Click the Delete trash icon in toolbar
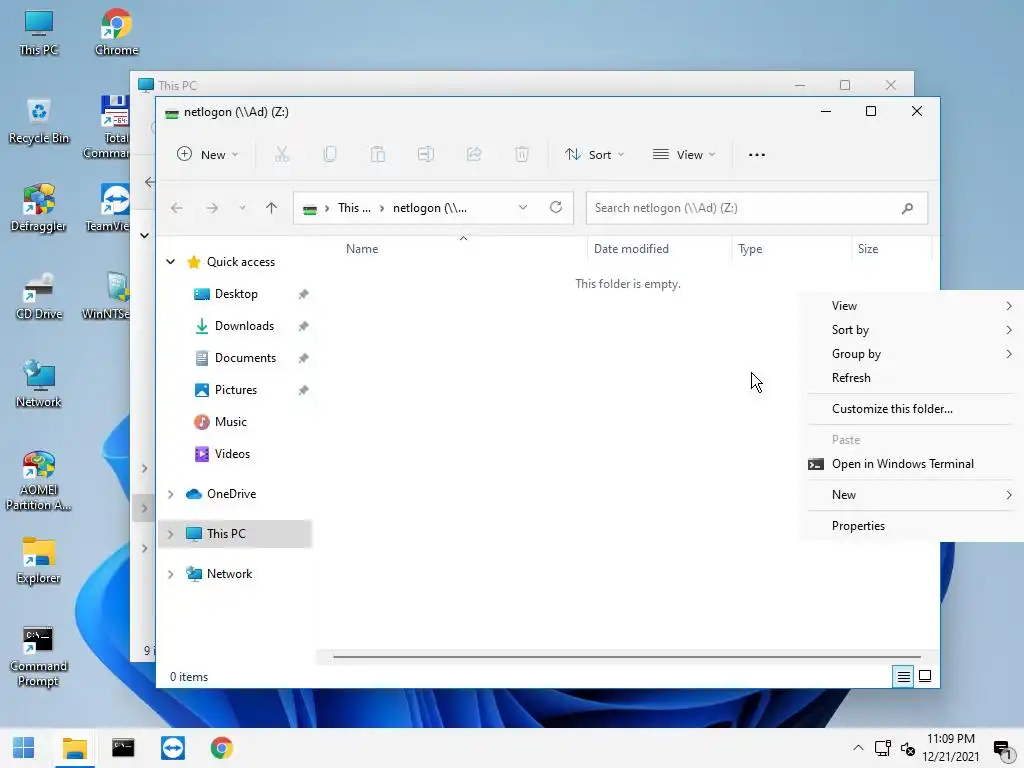 [x=521, y=155]
